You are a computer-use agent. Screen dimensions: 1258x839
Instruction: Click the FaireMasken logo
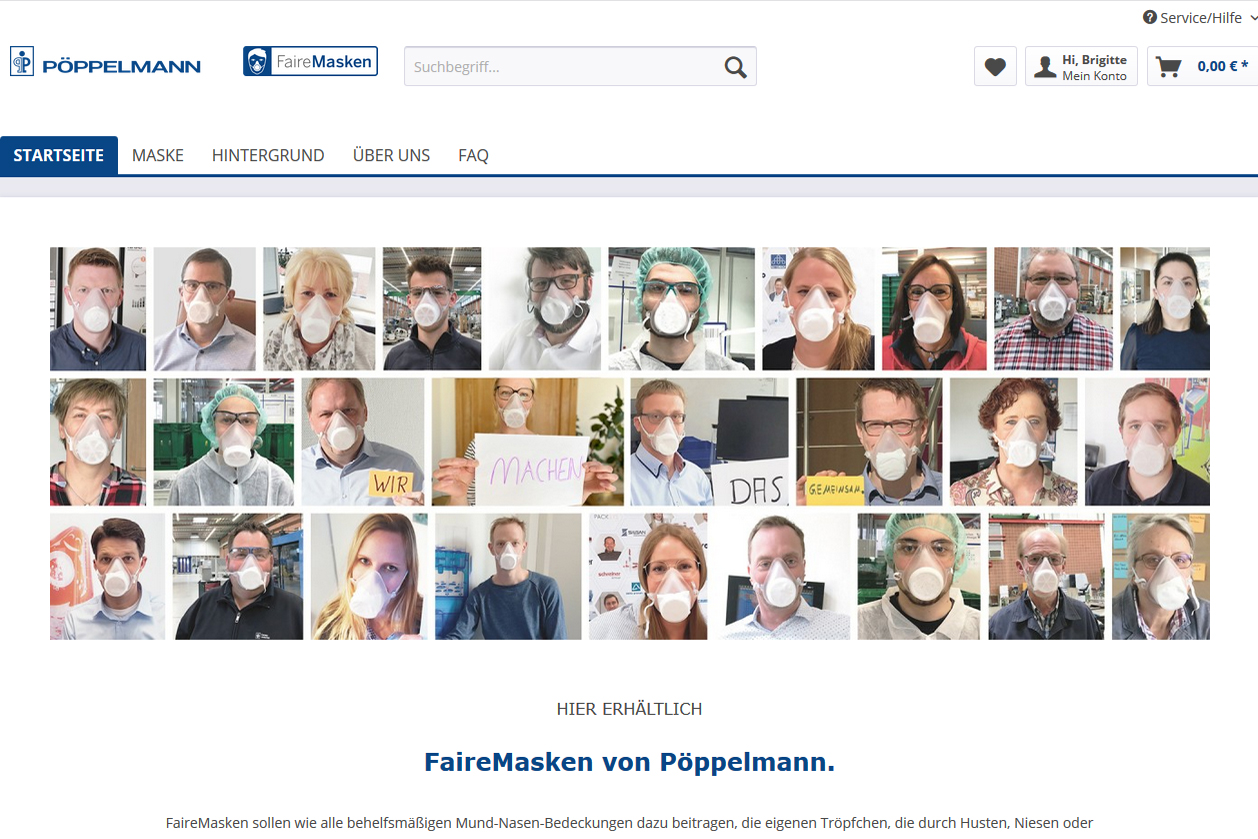coord(310,61)
